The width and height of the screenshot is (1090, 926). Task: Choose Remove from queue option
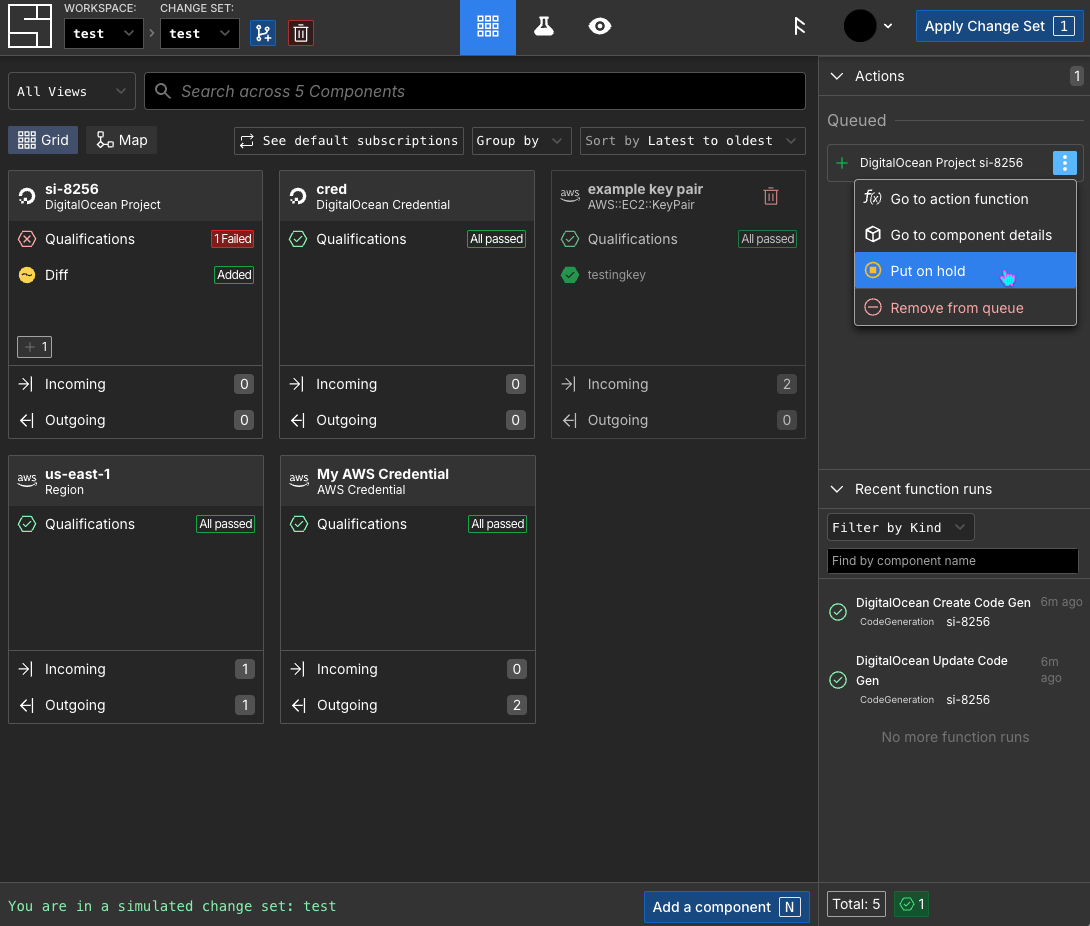point(956,308)
